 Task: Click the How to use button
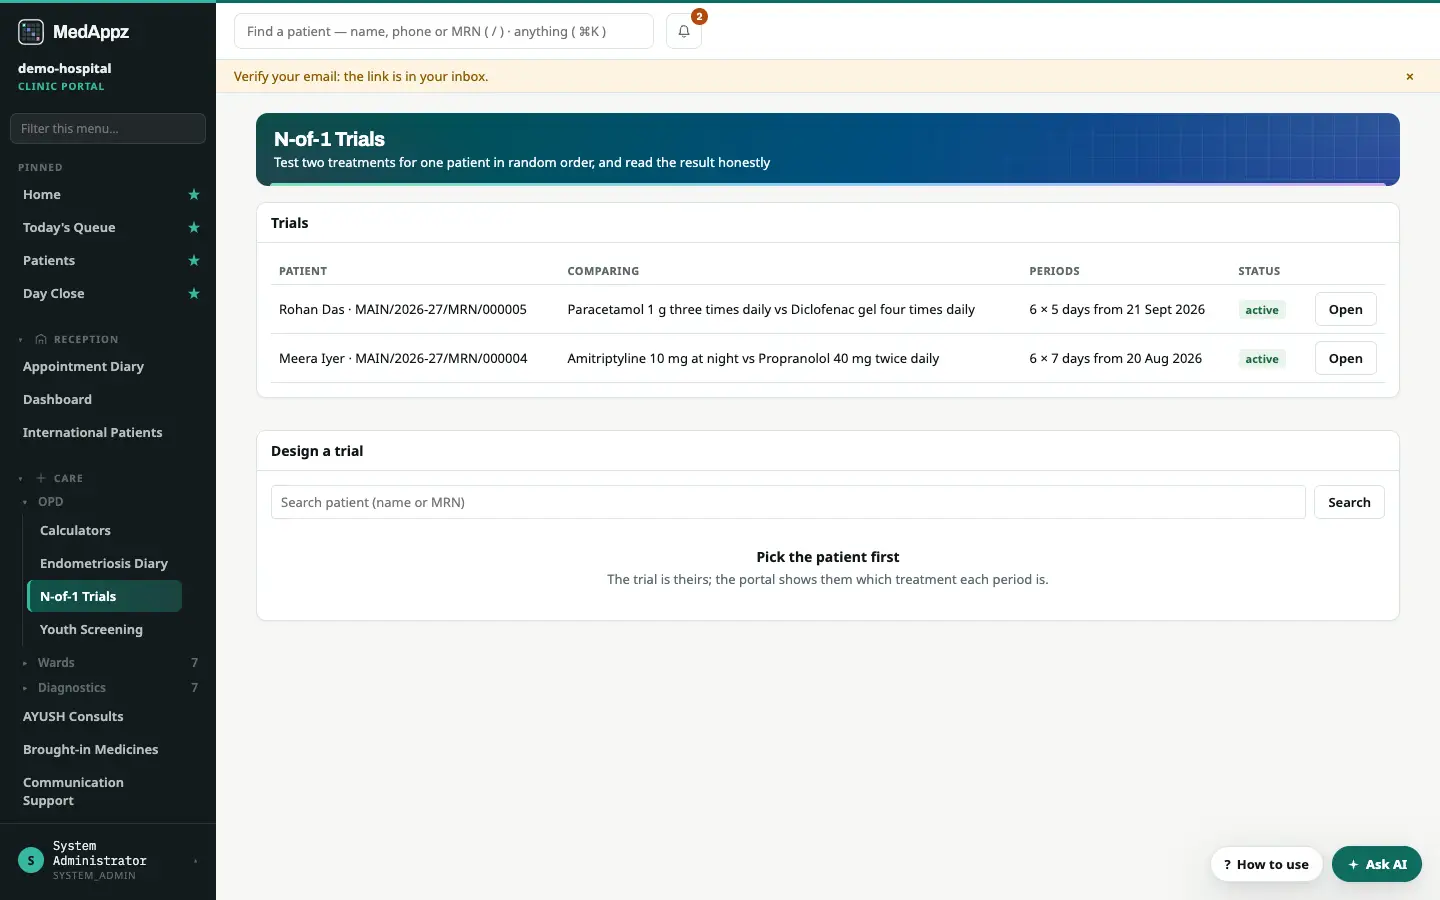point(1266,865)
